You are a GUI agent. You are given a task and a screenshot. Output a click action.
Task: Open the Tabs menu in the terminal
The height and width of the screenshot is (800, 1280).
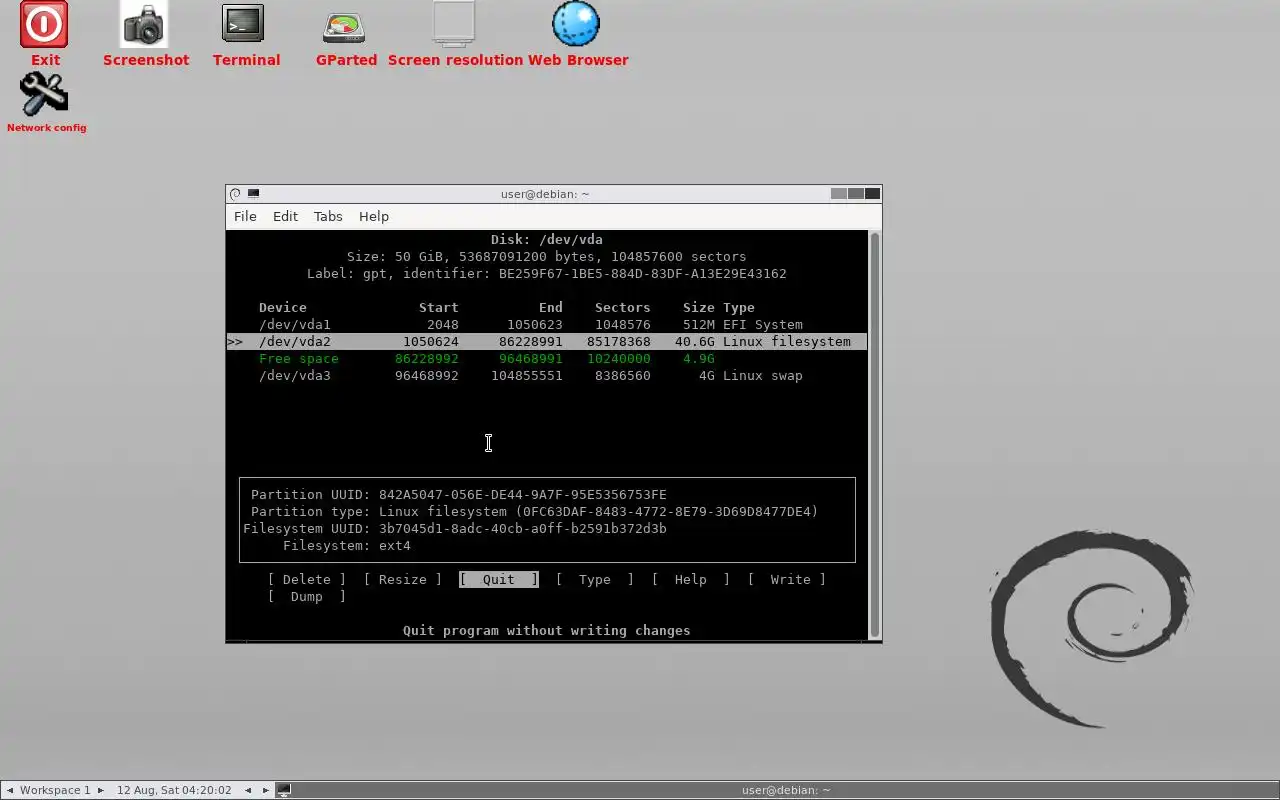tap(328, 216)
